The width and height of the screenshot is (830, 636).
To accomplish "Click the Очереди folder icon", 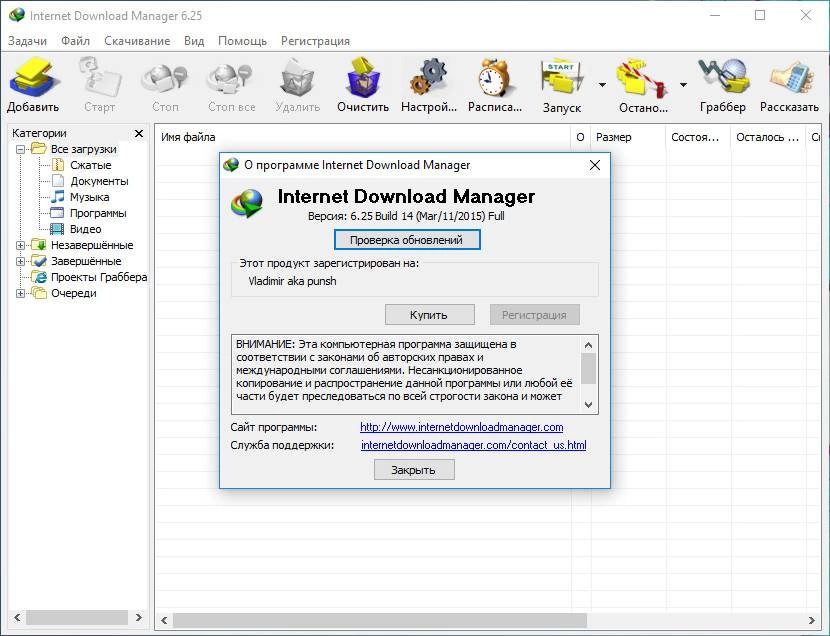I will (39, 293).
